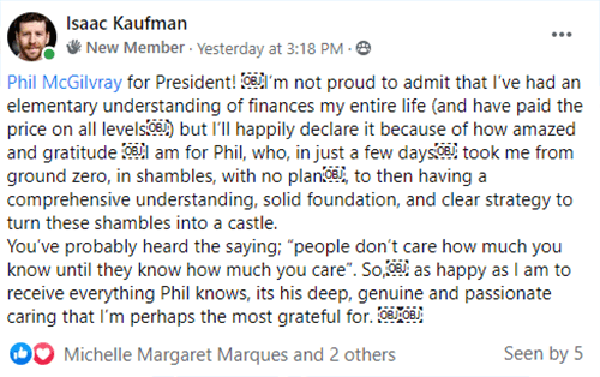This screenshot has width=600, height=377.
Task: Click Isaac Kaufman's profile picture
Action: click(32, 37)
